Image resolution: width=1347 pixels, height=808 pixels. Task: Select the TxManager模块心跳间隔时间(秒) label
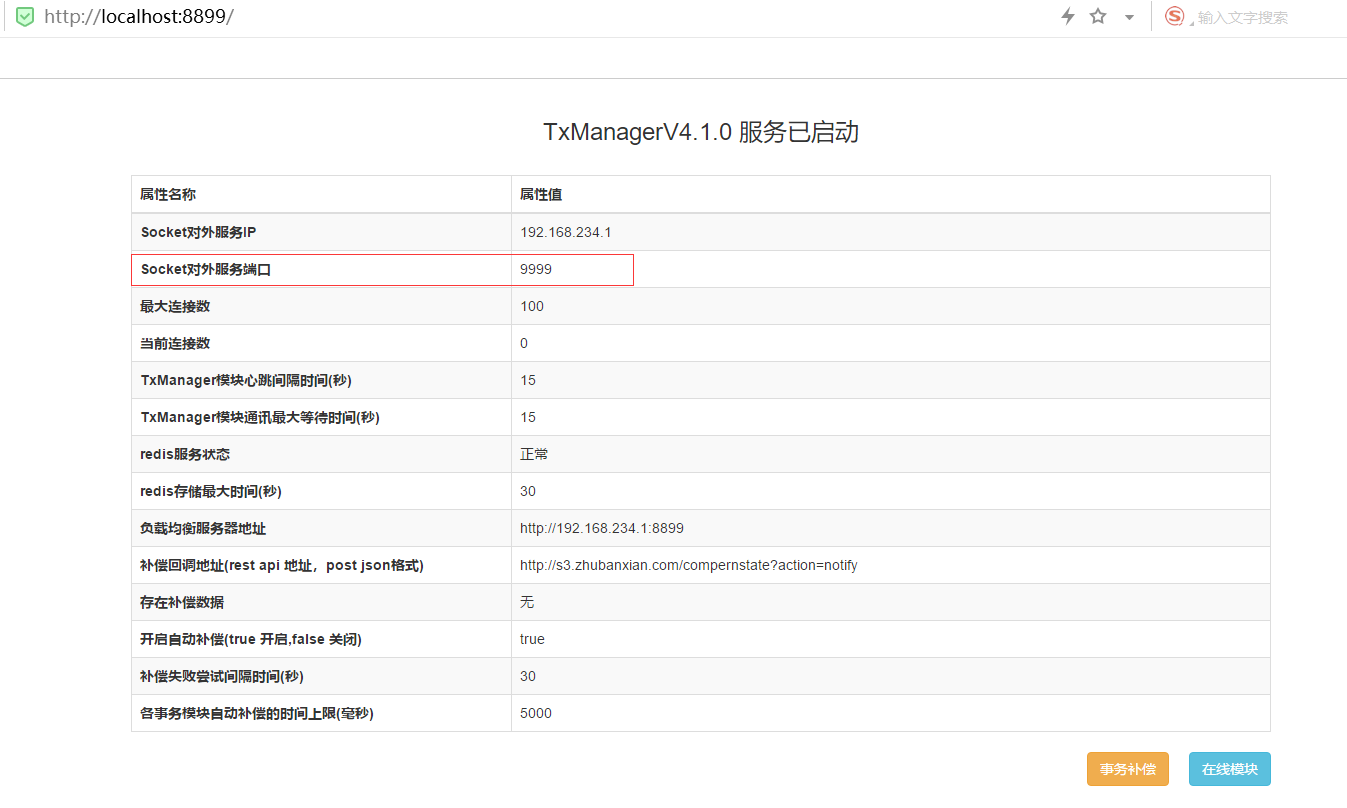246,380
